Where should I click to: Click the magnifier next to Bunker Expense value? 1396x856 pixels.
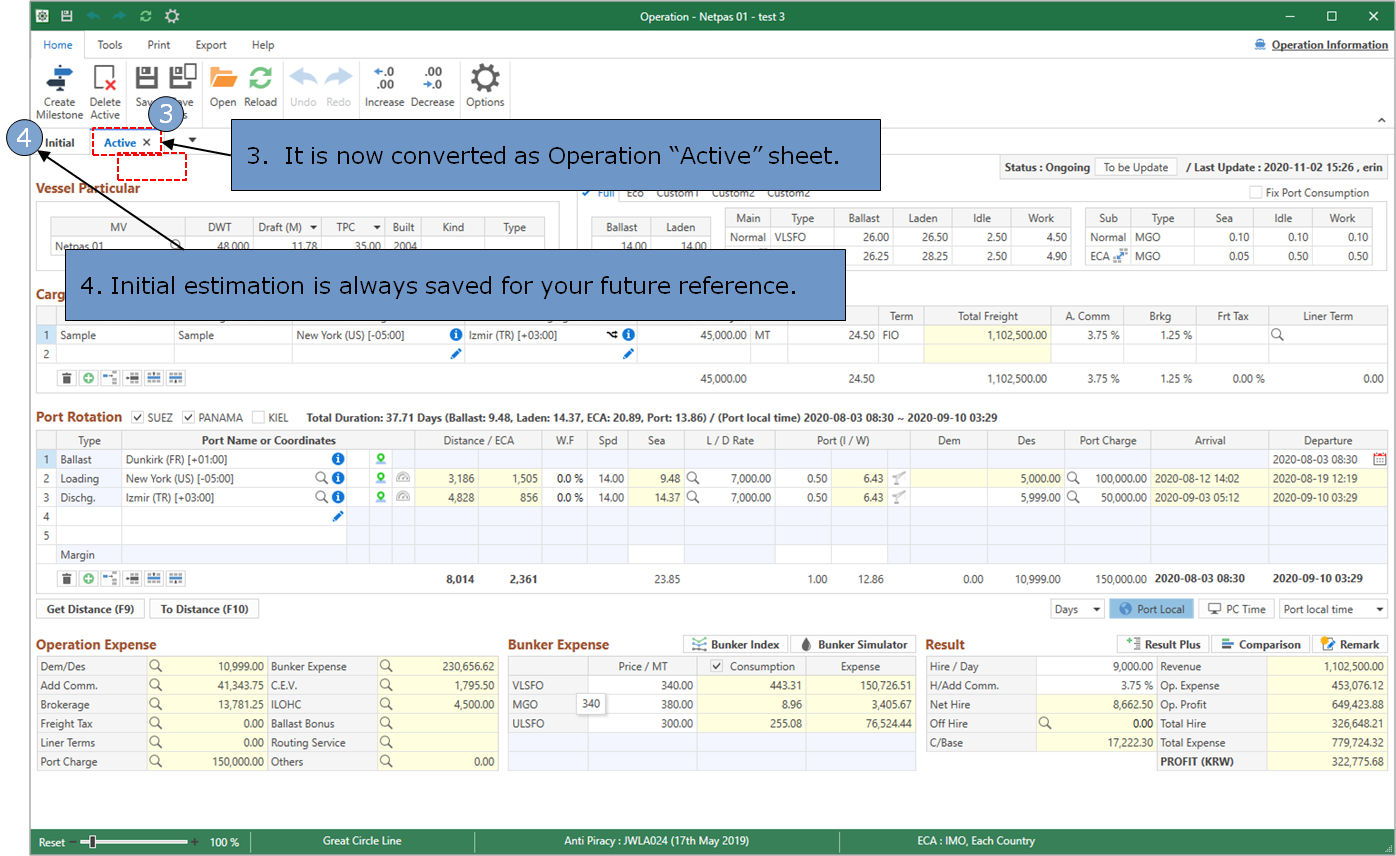pos(386,666)
